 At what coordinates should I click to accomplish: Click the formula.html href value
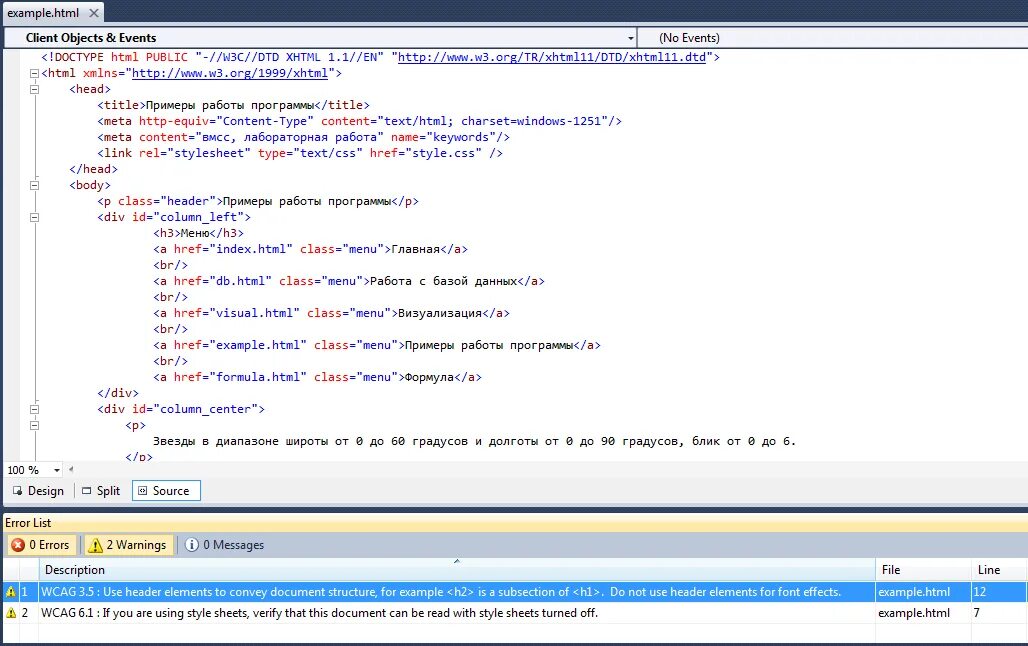(x=258, y=377)
